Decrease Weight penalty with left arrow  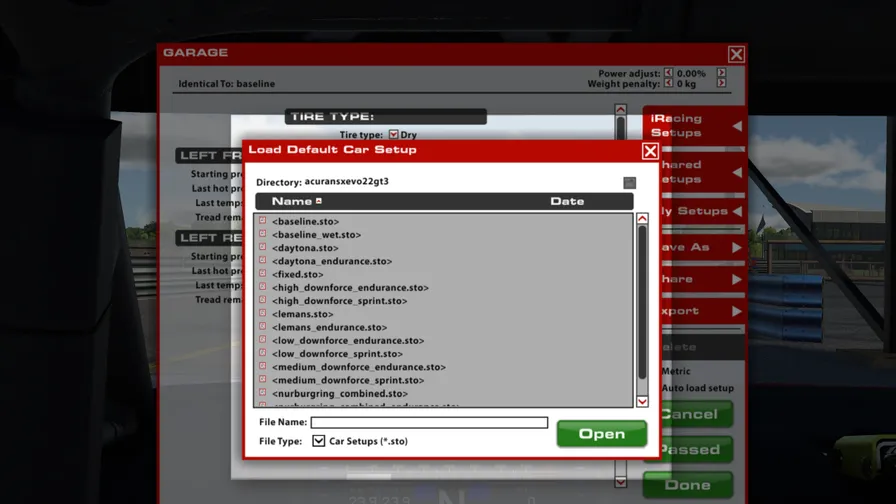[x=669, y=83]
